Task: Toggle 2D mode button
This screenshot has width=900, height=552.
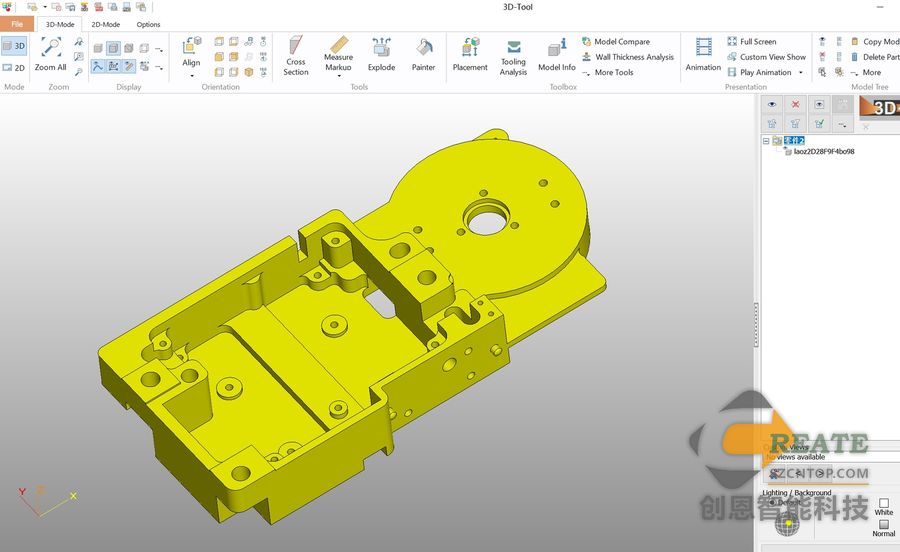Action: click(x=14, y=67)
